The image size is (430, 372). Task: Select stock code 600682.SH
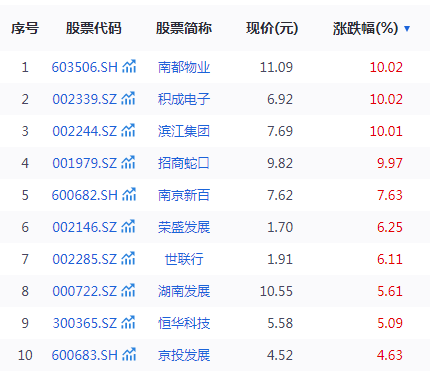[85, 195]
